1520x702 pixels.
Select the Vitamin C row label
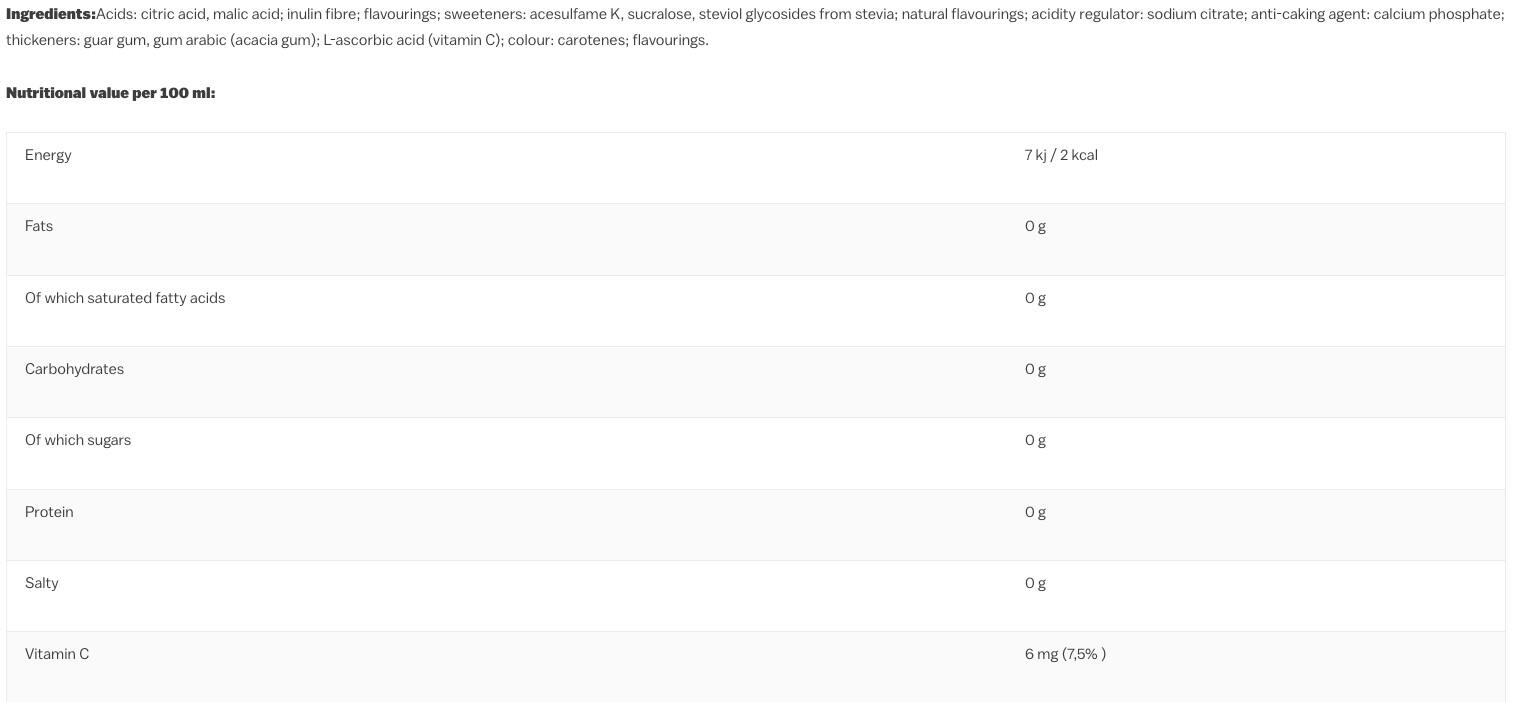pyautogui.click(x=57, y=654)
